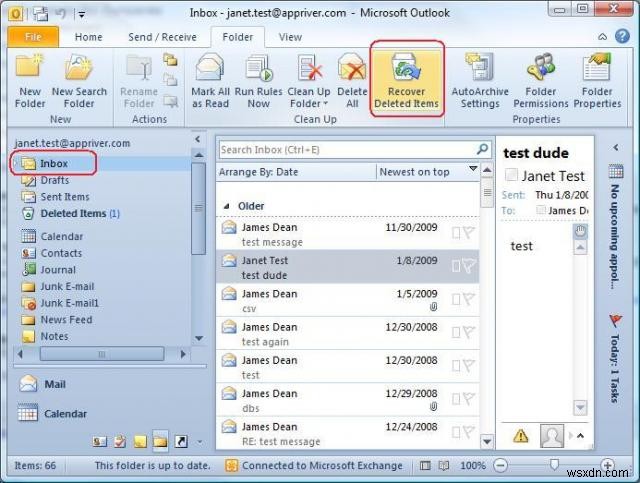Click the search magnifier in Search Inbox

482,149
